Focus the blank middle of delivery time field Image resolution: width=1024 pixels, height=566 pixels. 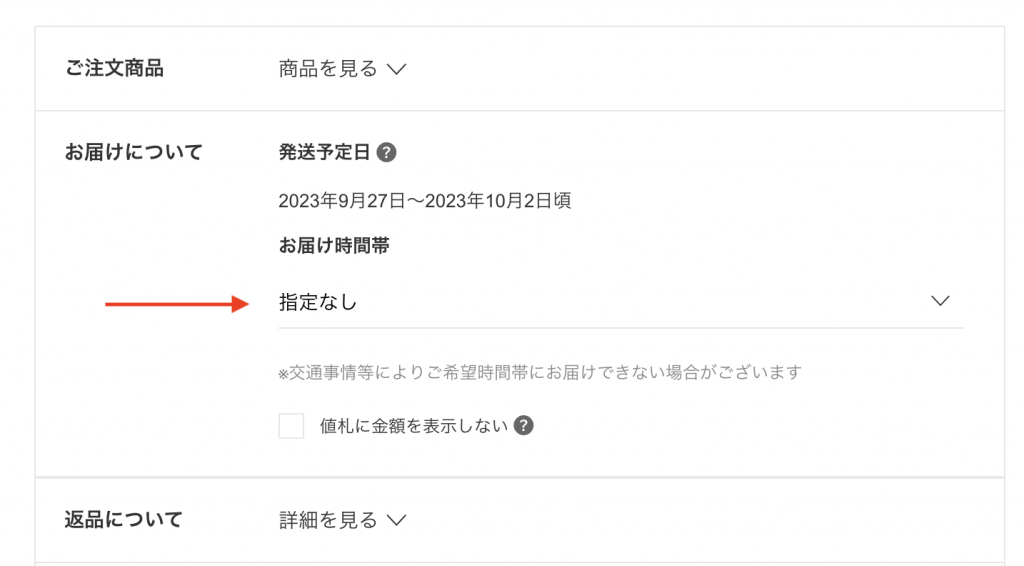click(640, 302)
